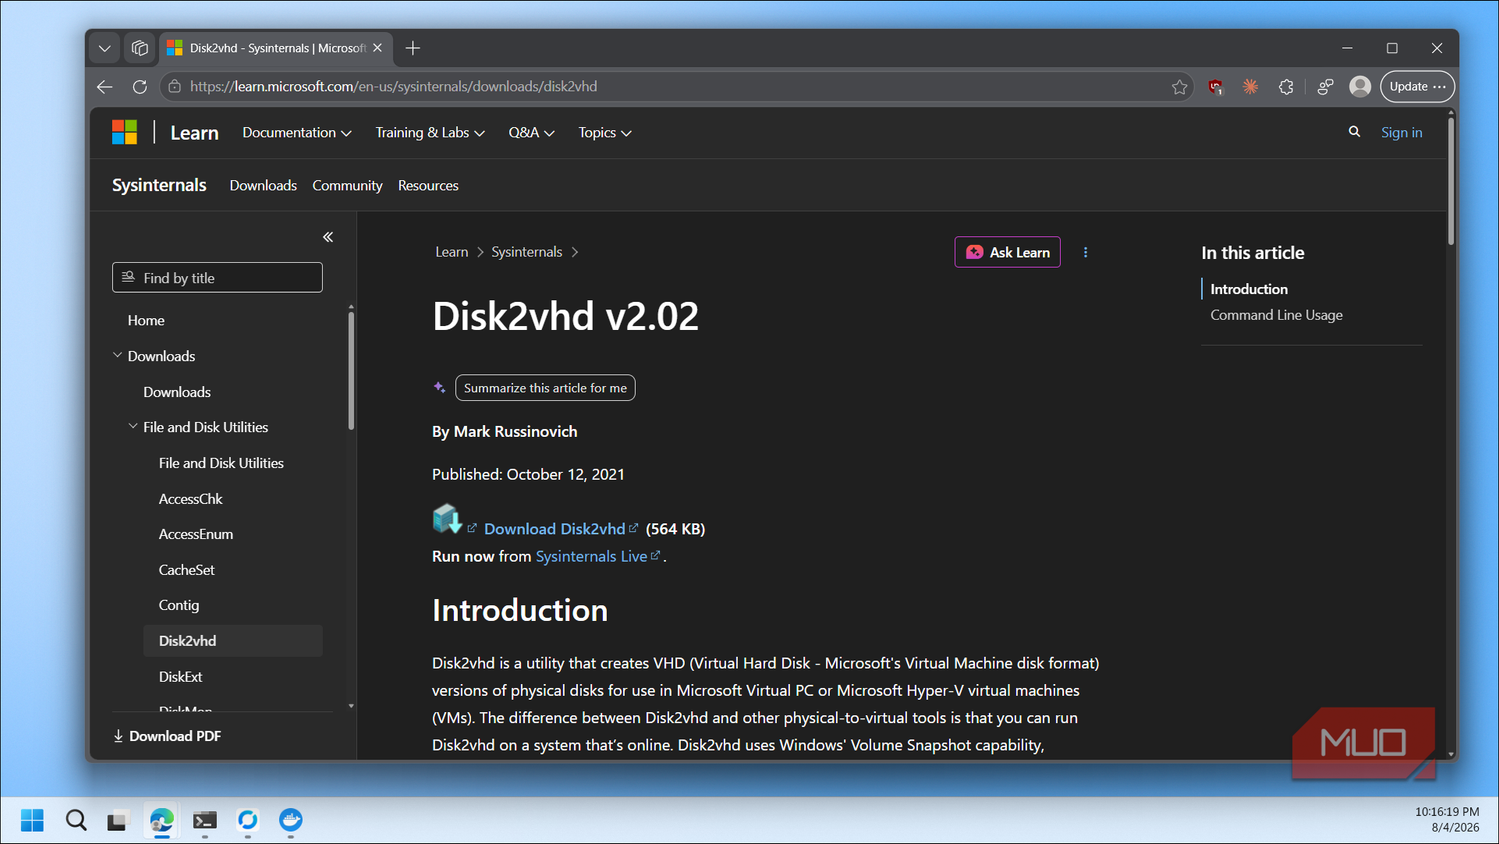Click the Download Disk2vhd link
1499x844 pixels.
tap(555, 529)
